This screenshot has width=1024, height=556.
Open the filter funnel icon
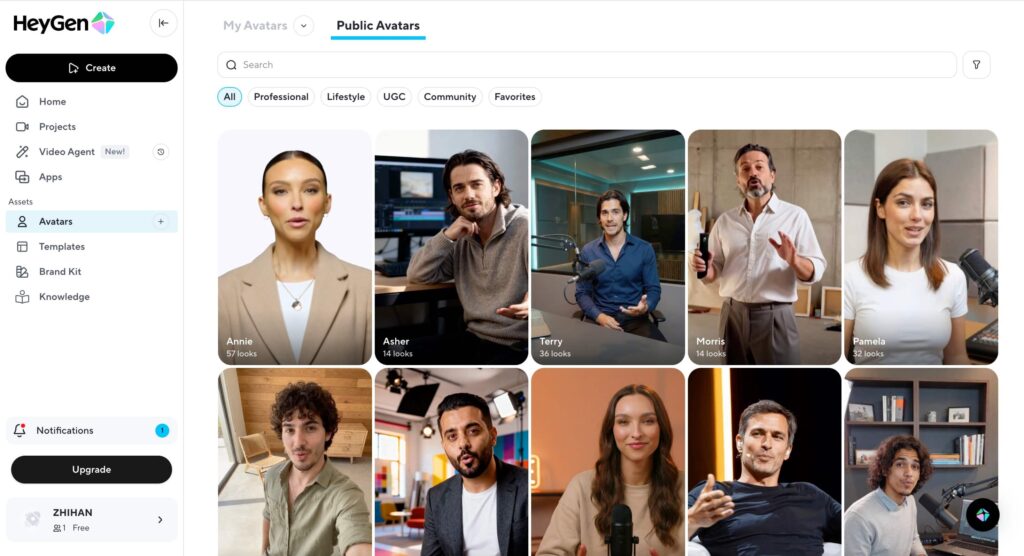coord(976,65)
